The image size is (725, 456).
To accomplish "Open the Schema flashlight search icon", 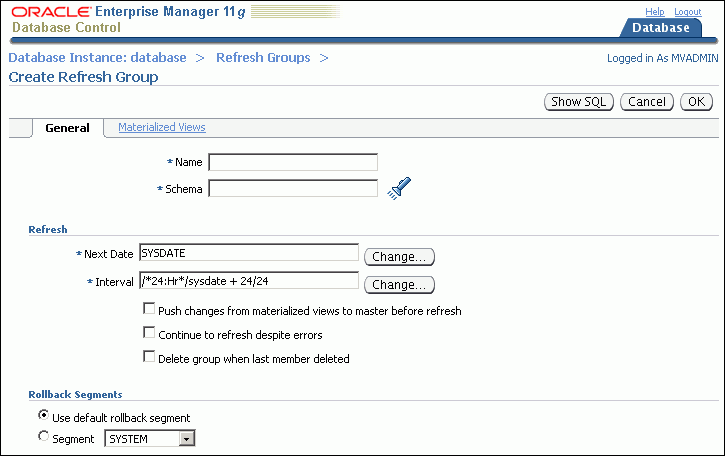I will [399, 188].
